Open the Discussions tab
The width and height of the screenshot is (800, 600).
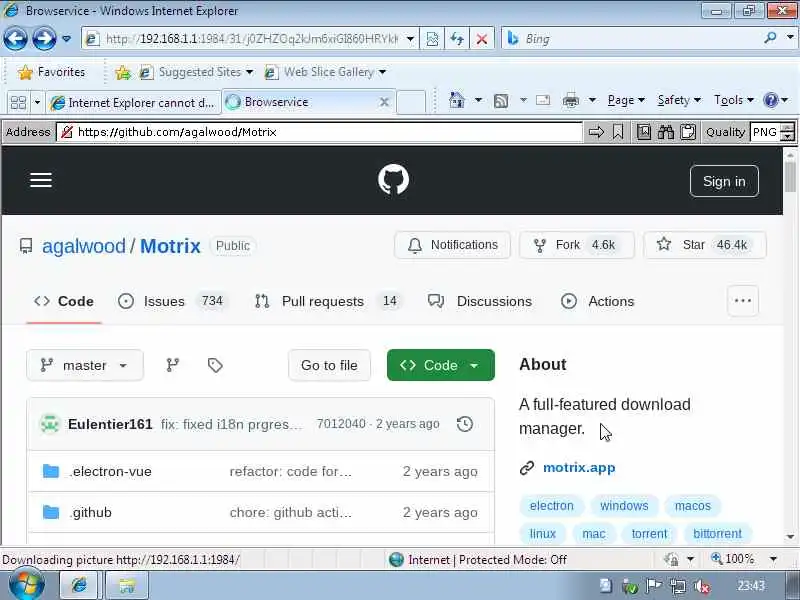tap(480, 302)
